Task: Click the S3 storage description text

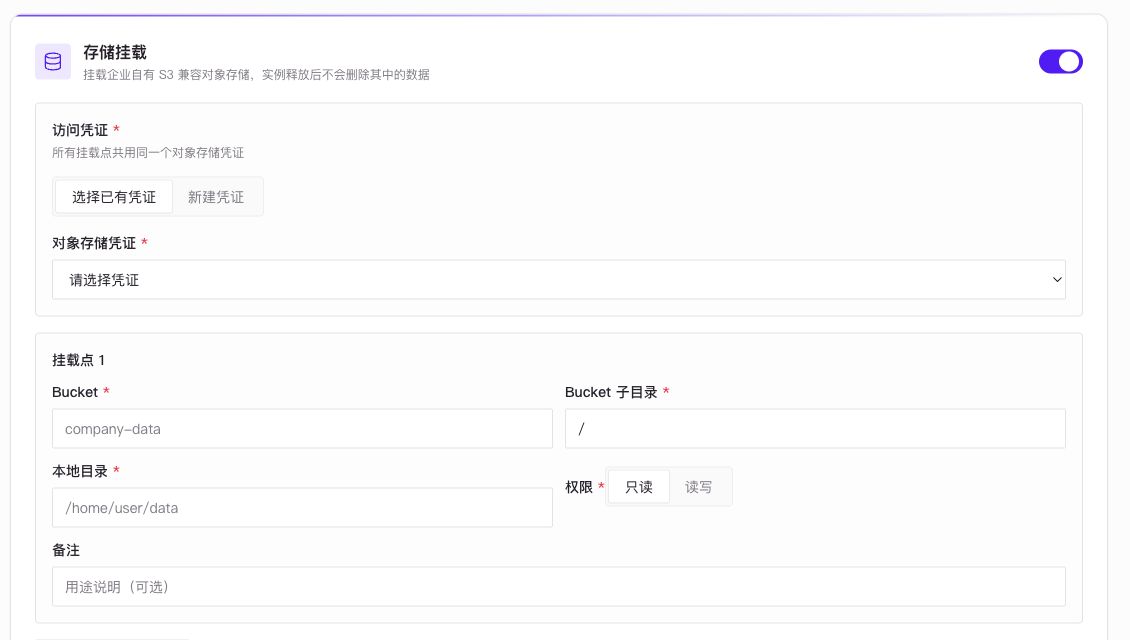Action: (256, 74)
